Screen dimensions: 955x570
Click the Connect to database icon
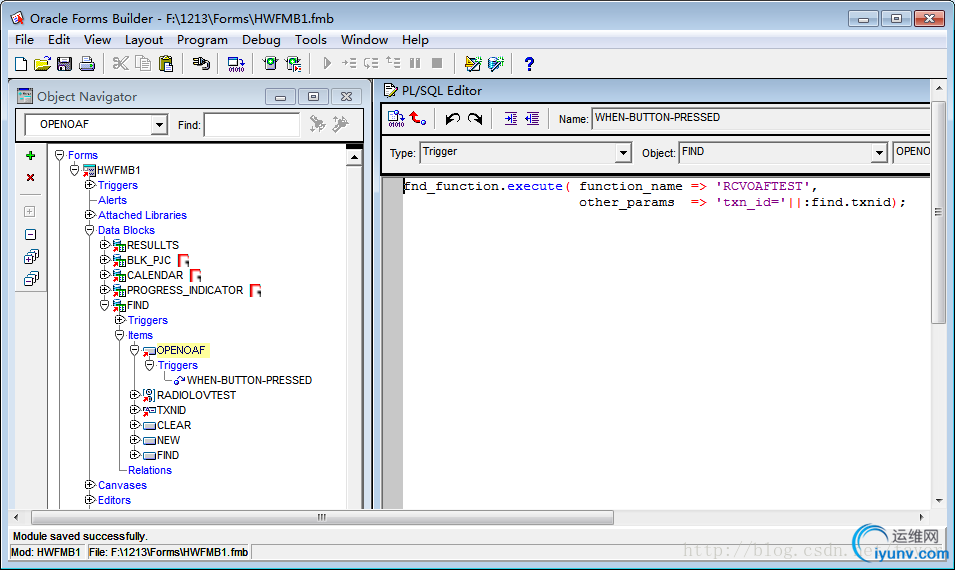tap(201, 63)
